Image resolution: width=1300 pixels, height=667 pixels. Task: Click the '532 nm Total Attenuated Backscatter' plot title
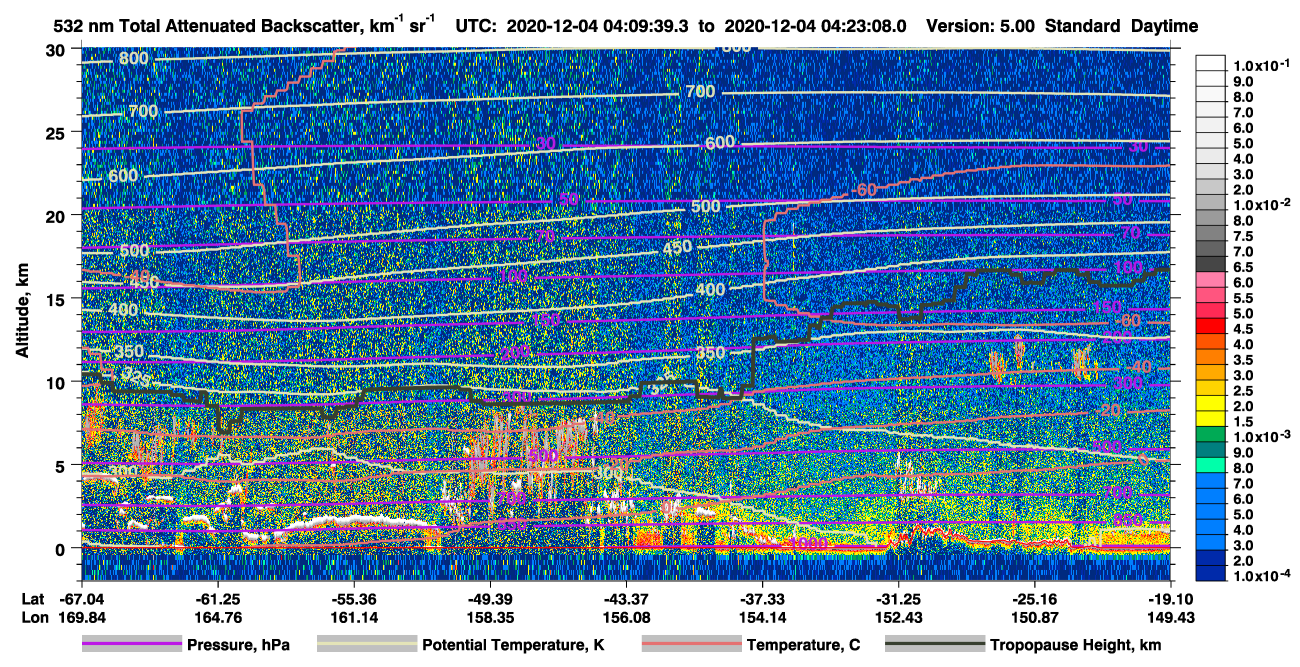pyautogui.click(x=244, y=26)
